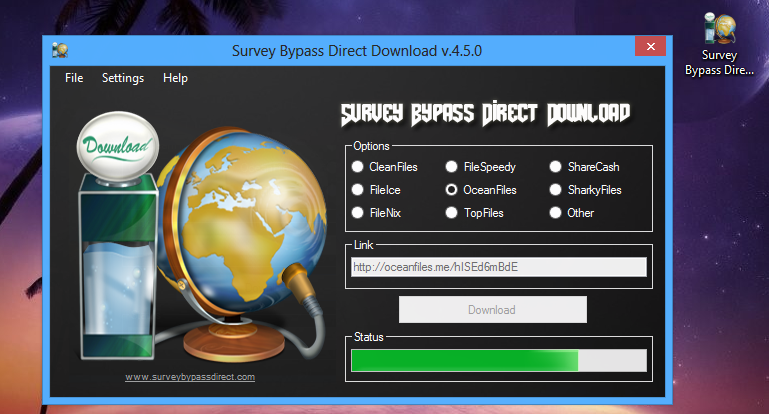Viewport: 769px width, 414px height.
Task: Click the app icon in title bar
Action: (60, 50)
